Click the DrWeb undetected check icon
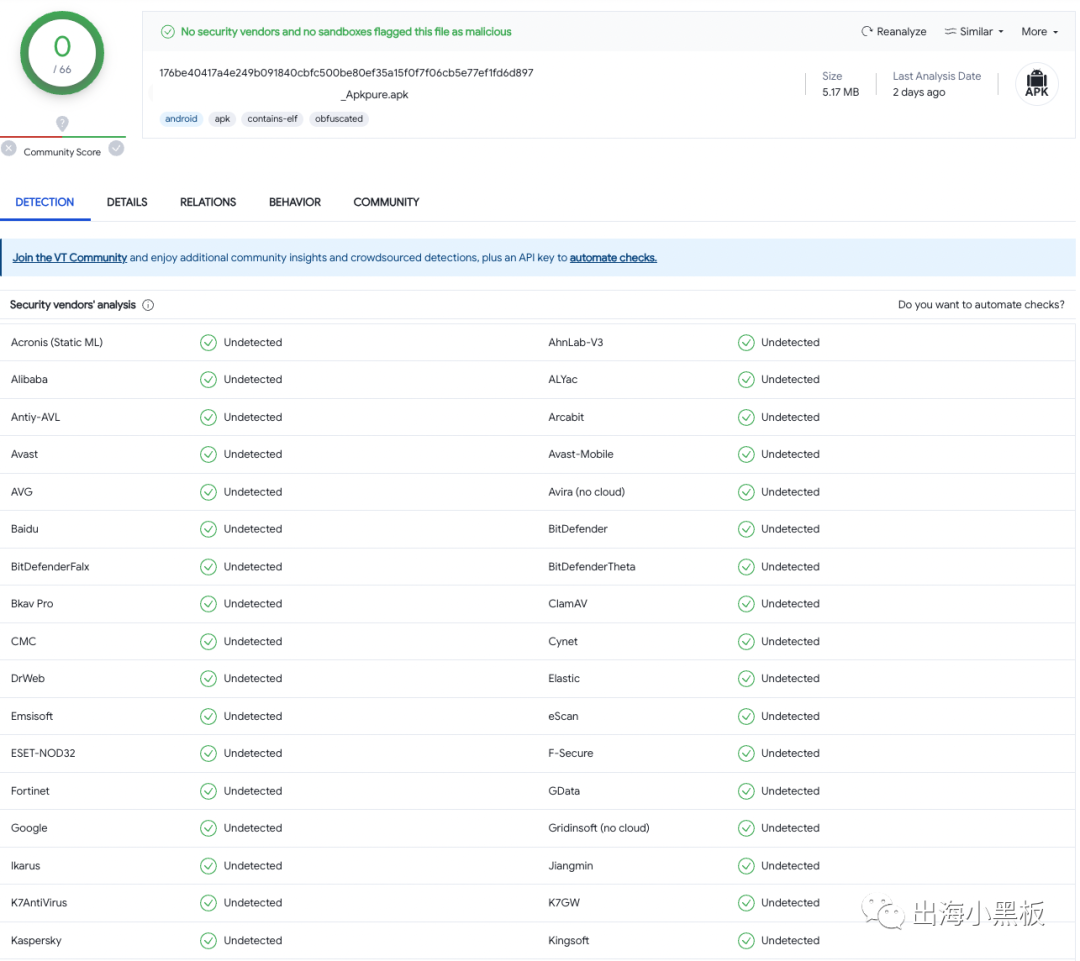The image size is (1080, 961). pos(208,679)
